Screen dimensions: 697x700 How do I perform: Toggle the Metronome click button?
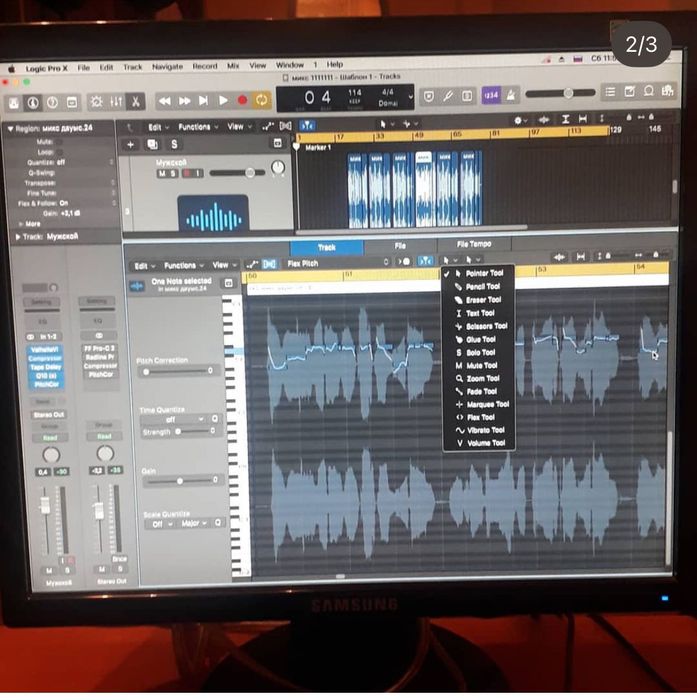510,95
